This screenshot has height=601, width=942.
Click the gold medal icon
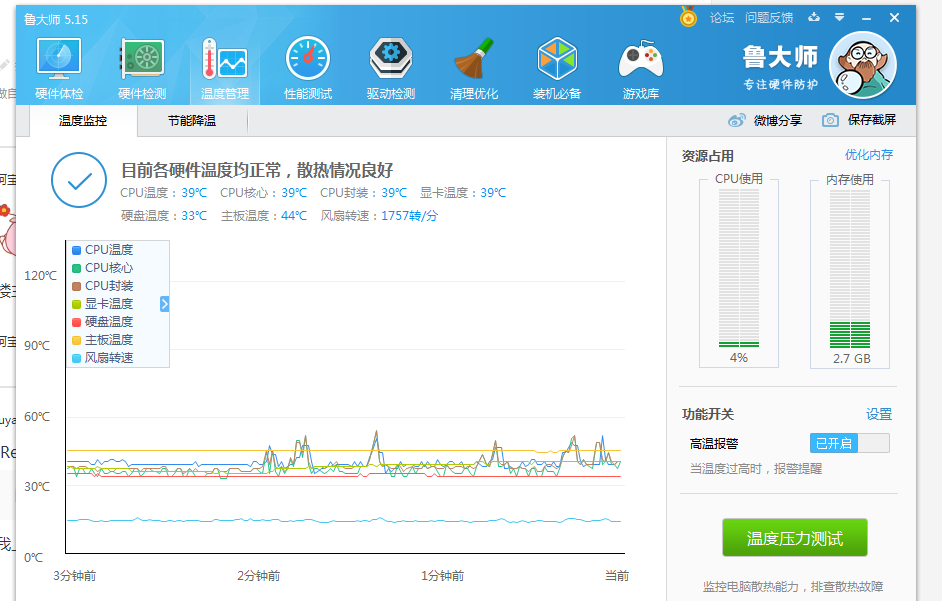(x=688, y=17)
